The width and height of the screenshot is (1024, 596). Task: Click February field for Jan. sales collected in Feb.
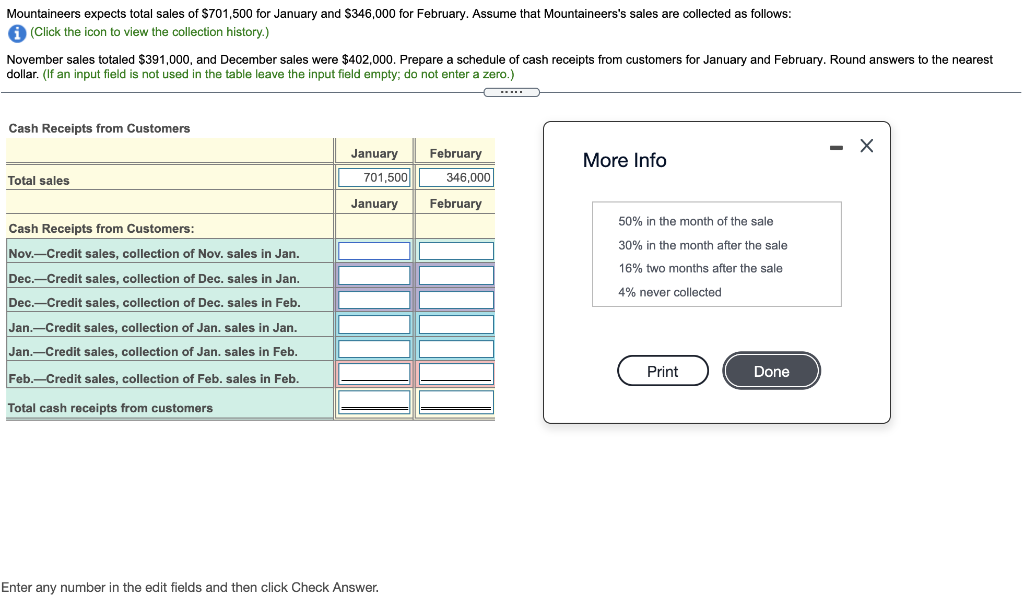(x=456, y=349)
